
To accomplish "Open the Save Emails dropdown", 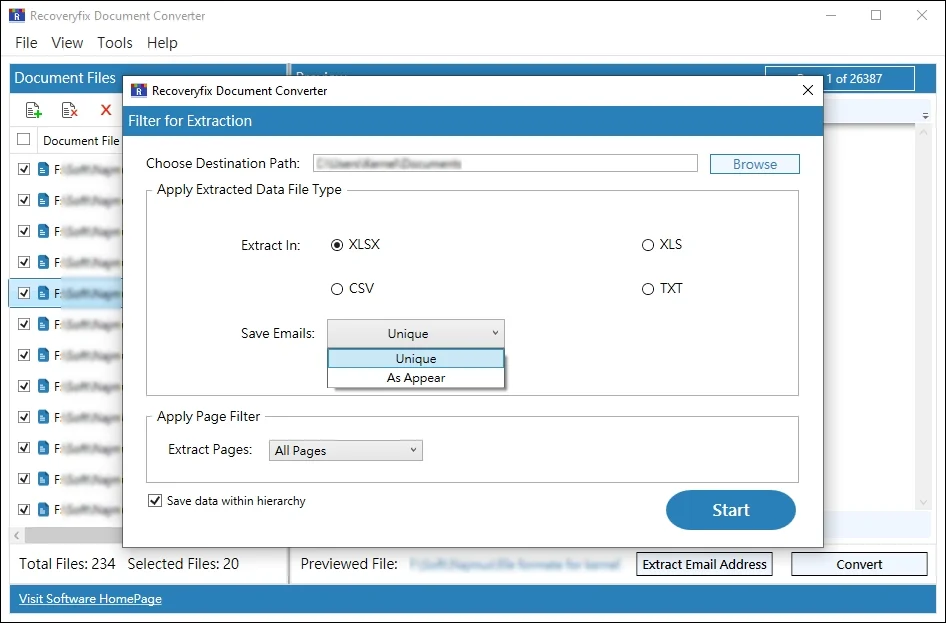I will click(416, 334).
